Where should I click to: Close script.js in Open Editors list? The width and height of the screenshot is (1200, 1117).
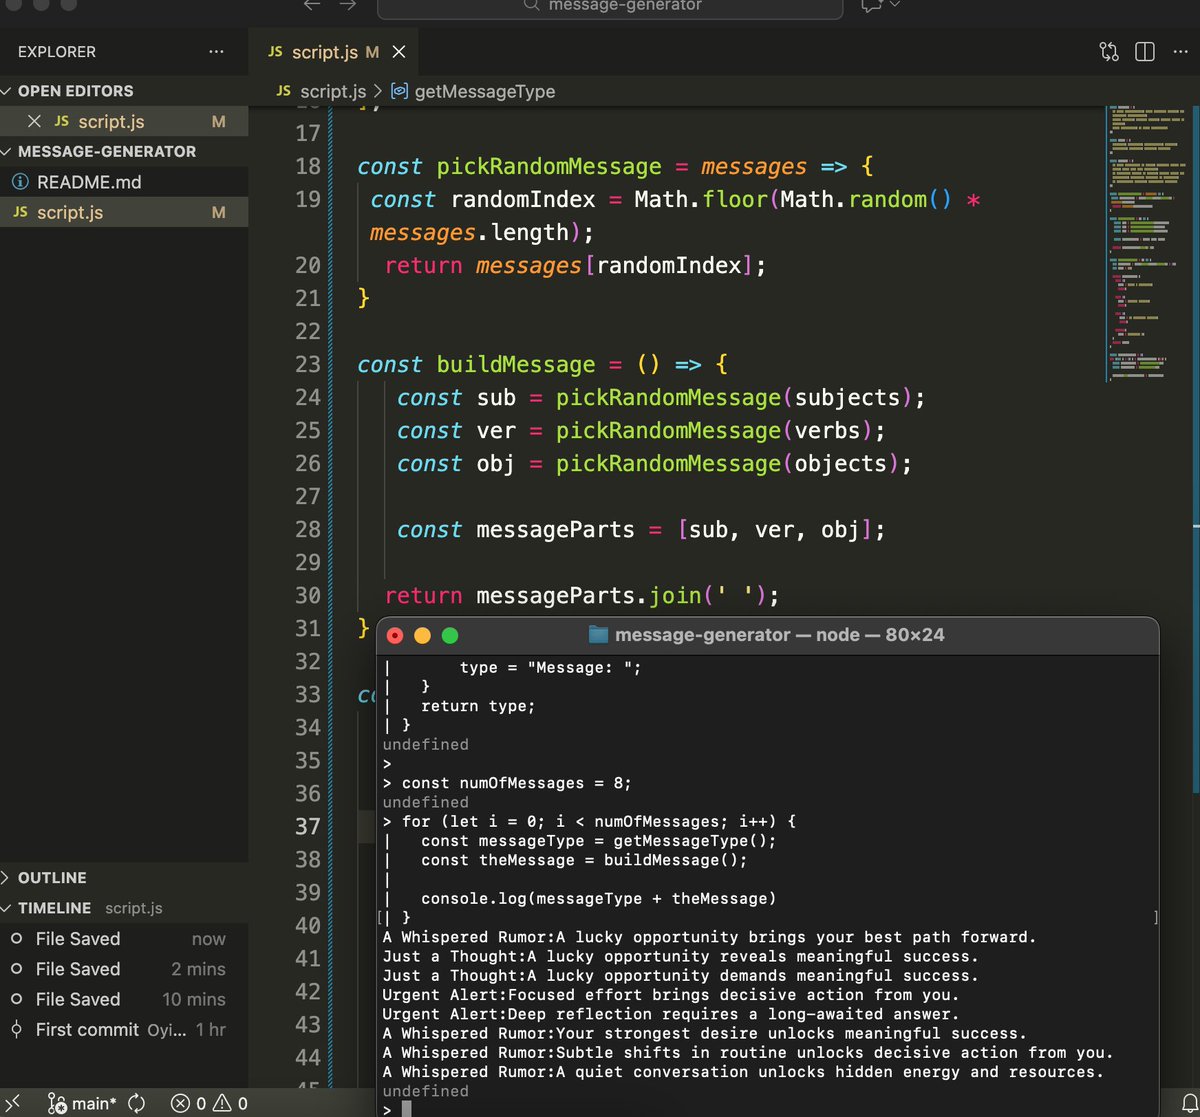[x=34, y=121]
